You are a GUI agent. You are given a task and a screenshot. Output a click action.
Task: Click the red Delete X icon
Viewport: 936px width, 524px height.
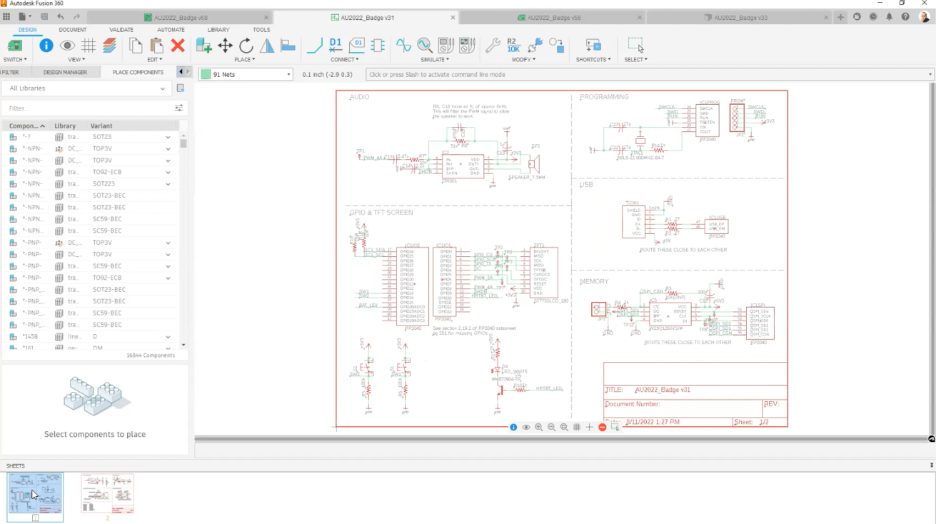pos(178,45)
